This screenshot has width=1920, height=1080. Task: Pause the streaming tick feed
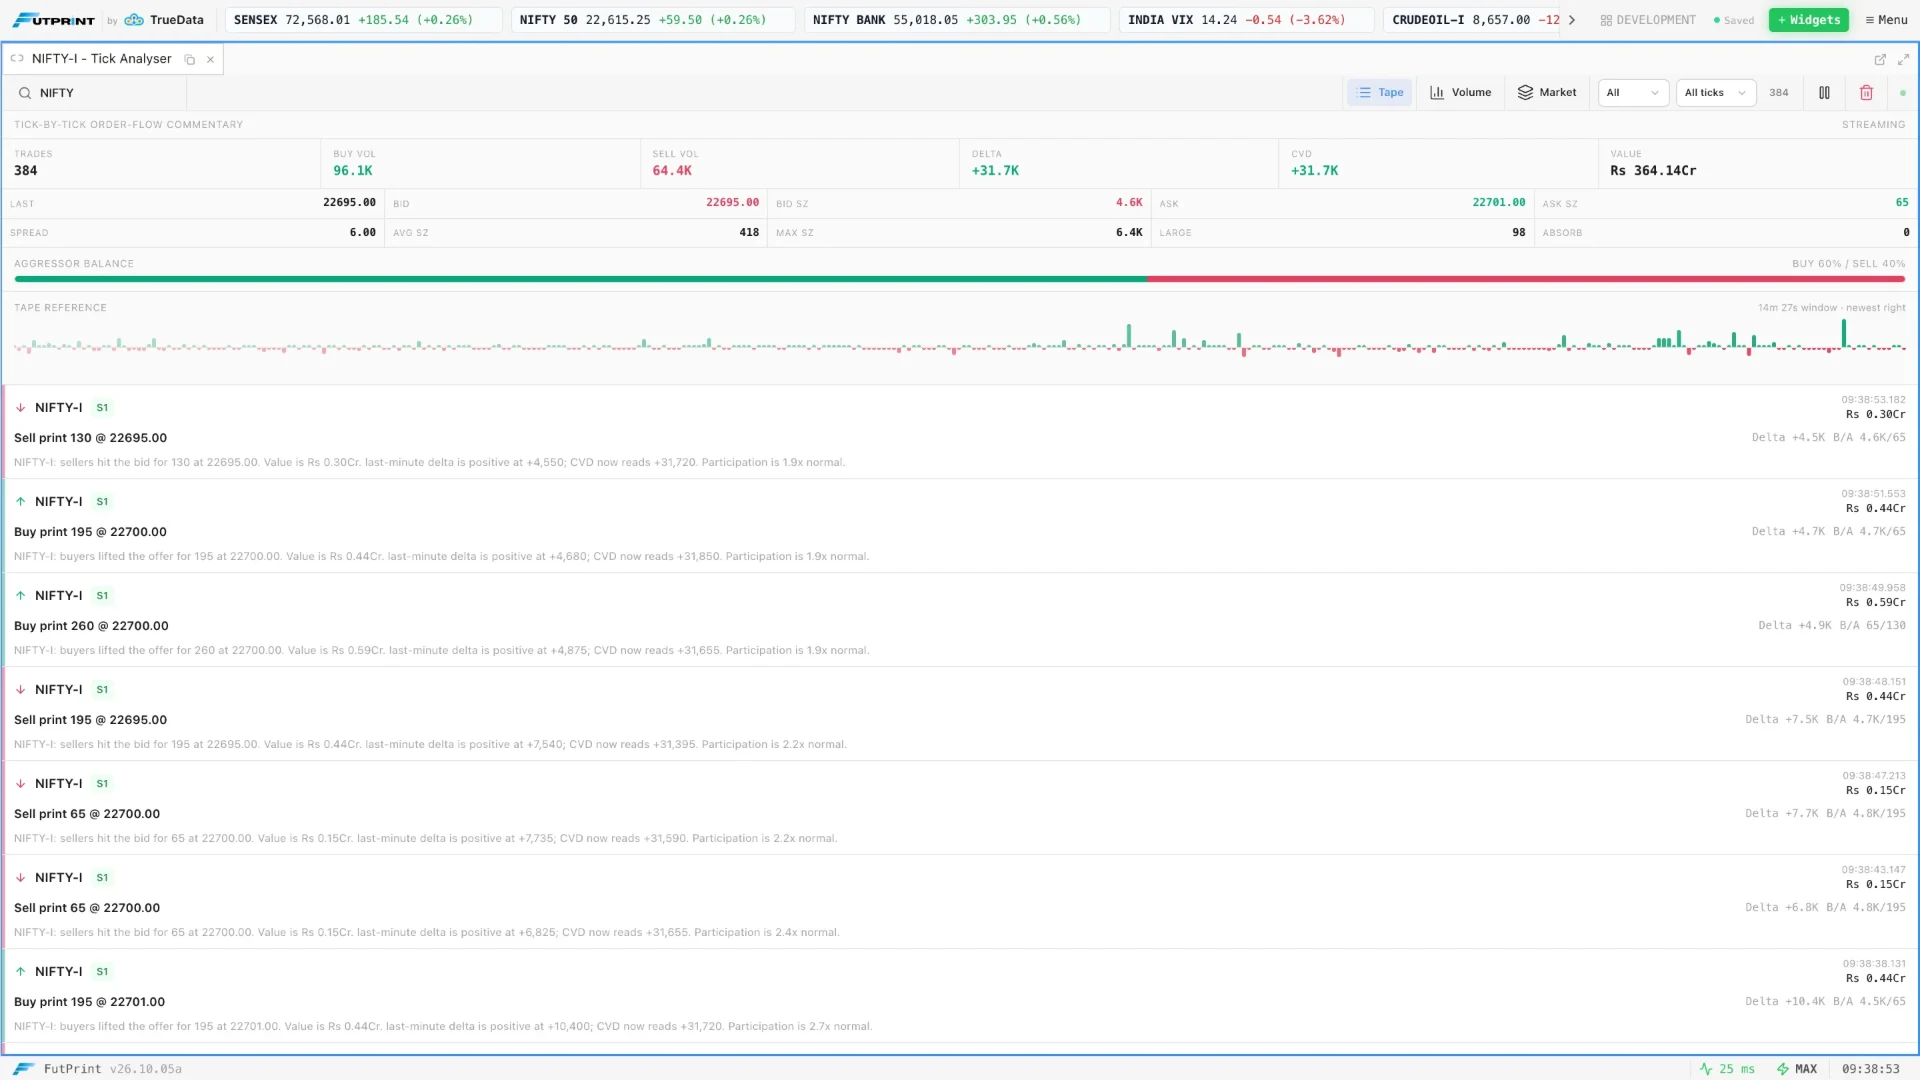1824,93
